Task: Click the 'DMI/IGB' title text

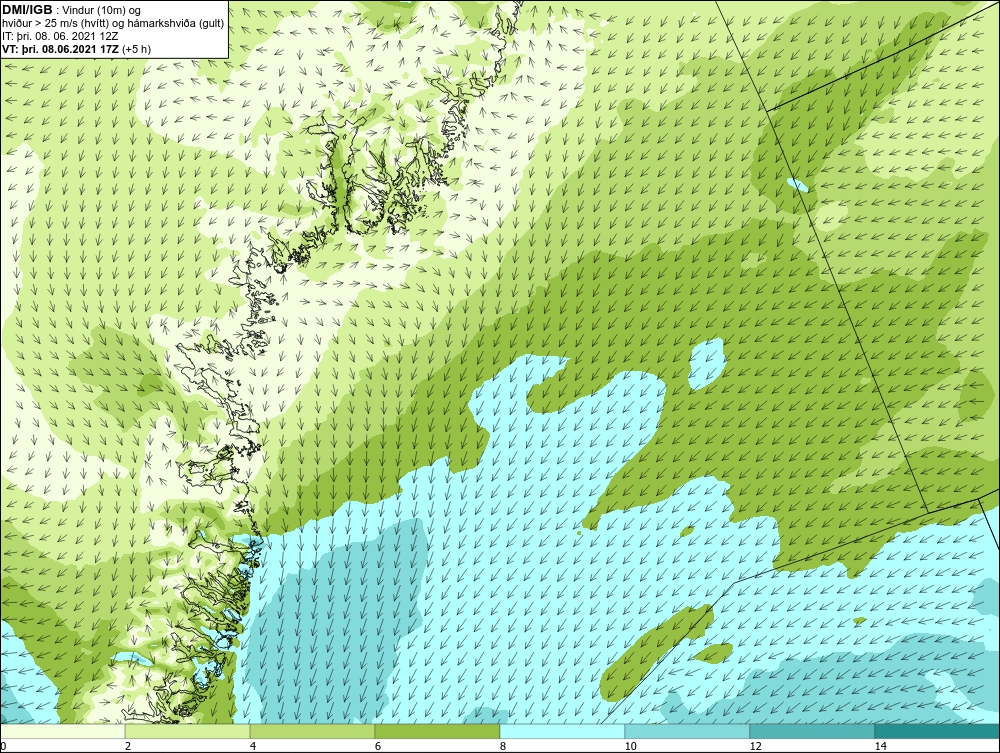Action: tap(27, 10)
